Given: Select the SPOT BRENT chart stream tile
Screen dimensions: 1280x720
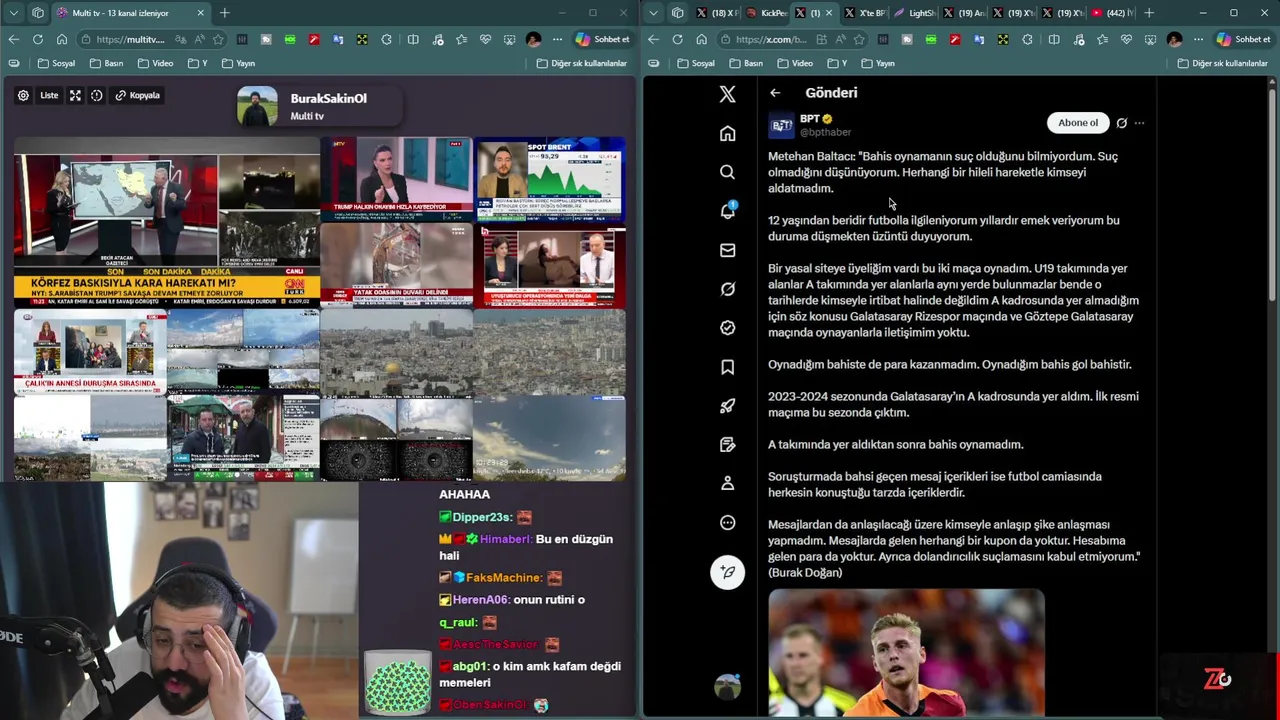Looking at the screenshot, I should pos(550,179).
